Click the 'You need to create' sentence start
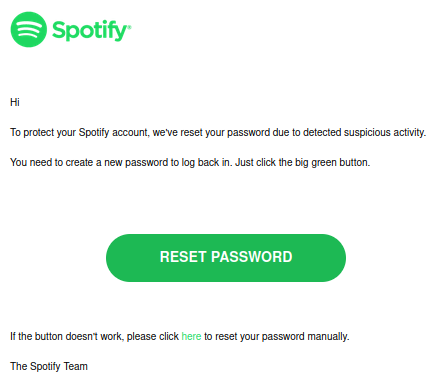The image size is (446, 386). tap(51, 162)
